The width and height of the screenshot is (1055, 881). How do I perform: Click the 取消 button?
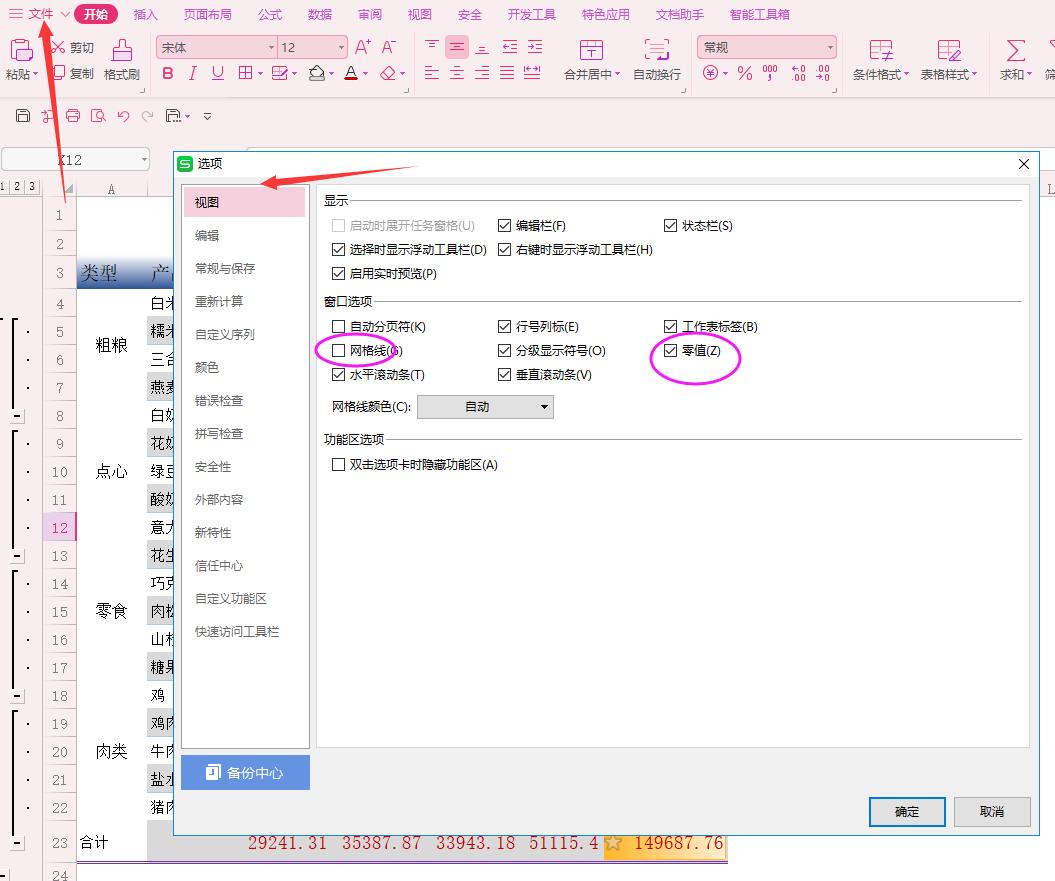(x=992, y=812)
